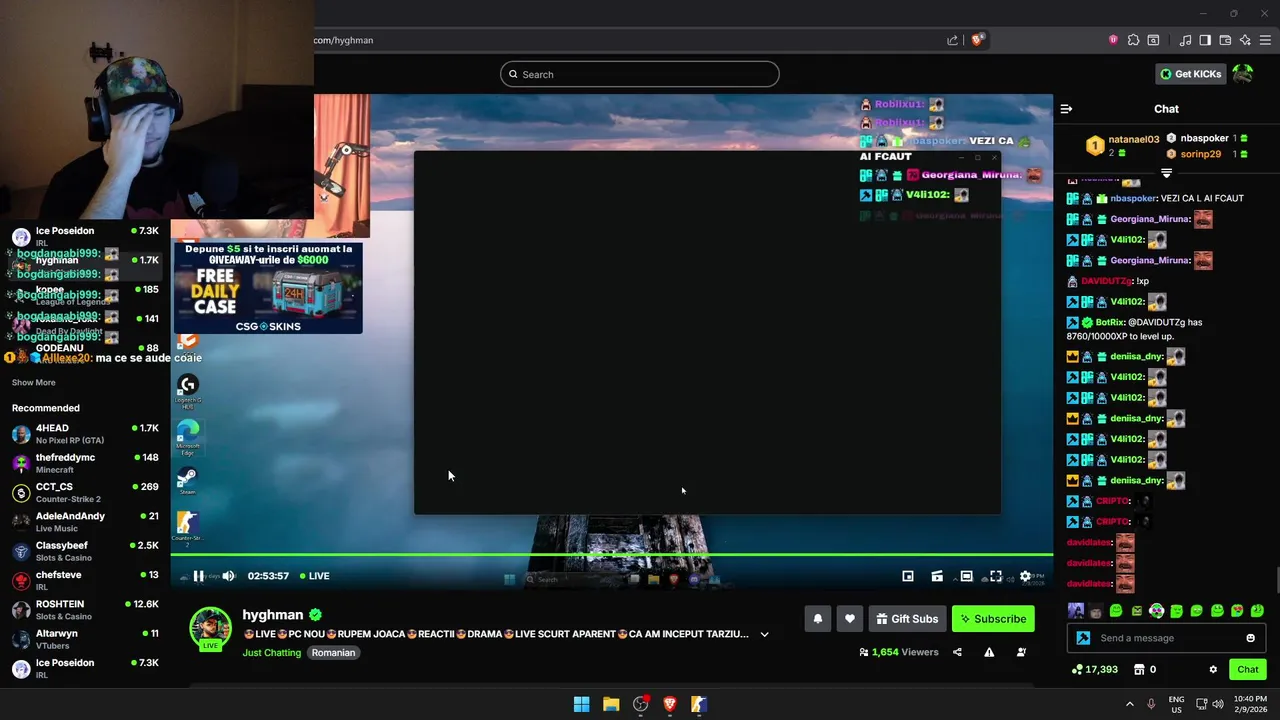Open chat identity hammer badge
The width and height of the screenshot is (1280, 720).
coord(1083,638)
